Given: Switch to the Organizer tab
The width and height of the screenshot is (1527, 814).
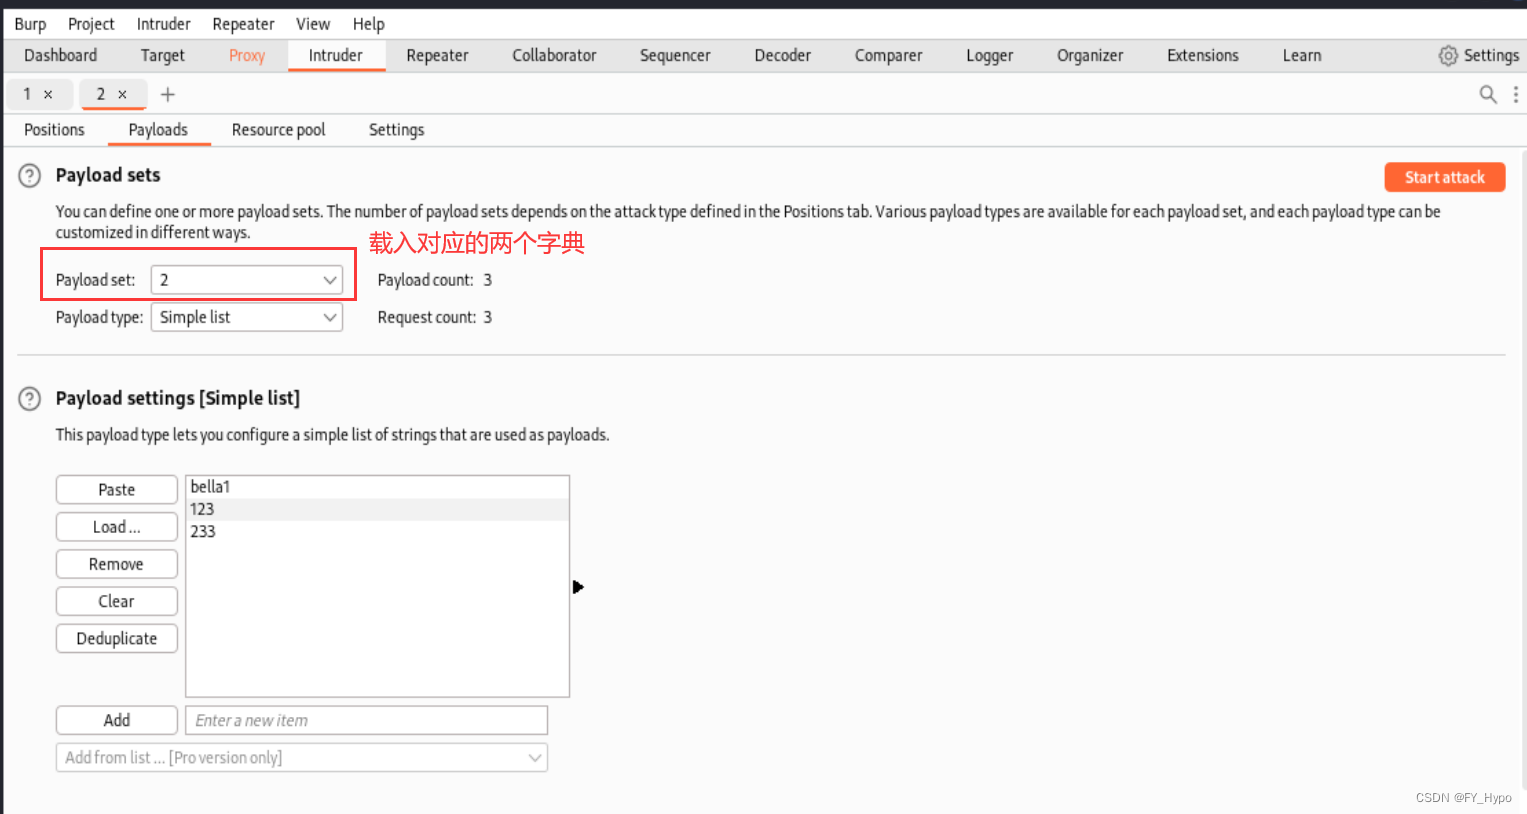Looking at the screenshot, I should pos(1090,56).
